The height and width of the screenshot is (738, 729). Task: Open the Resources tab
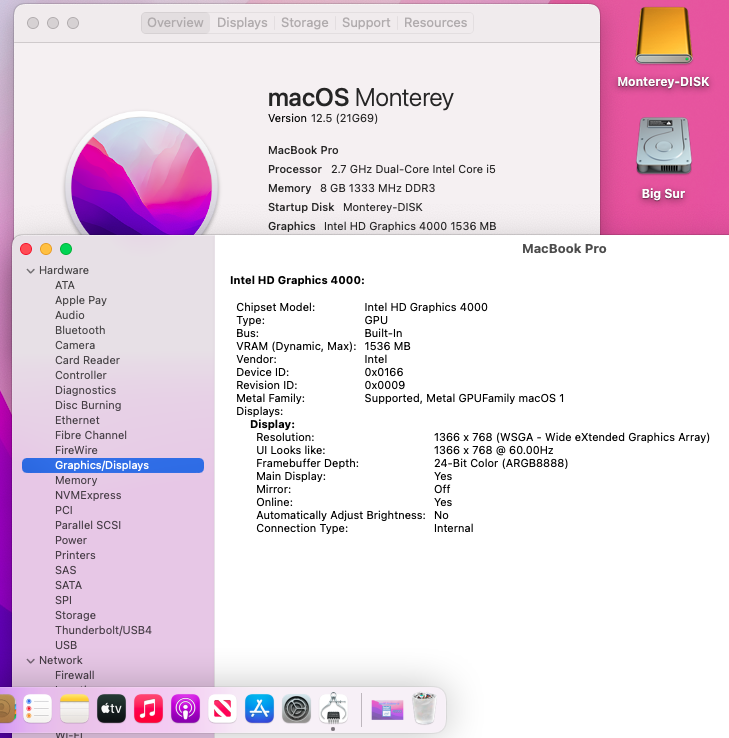(435, 23)
